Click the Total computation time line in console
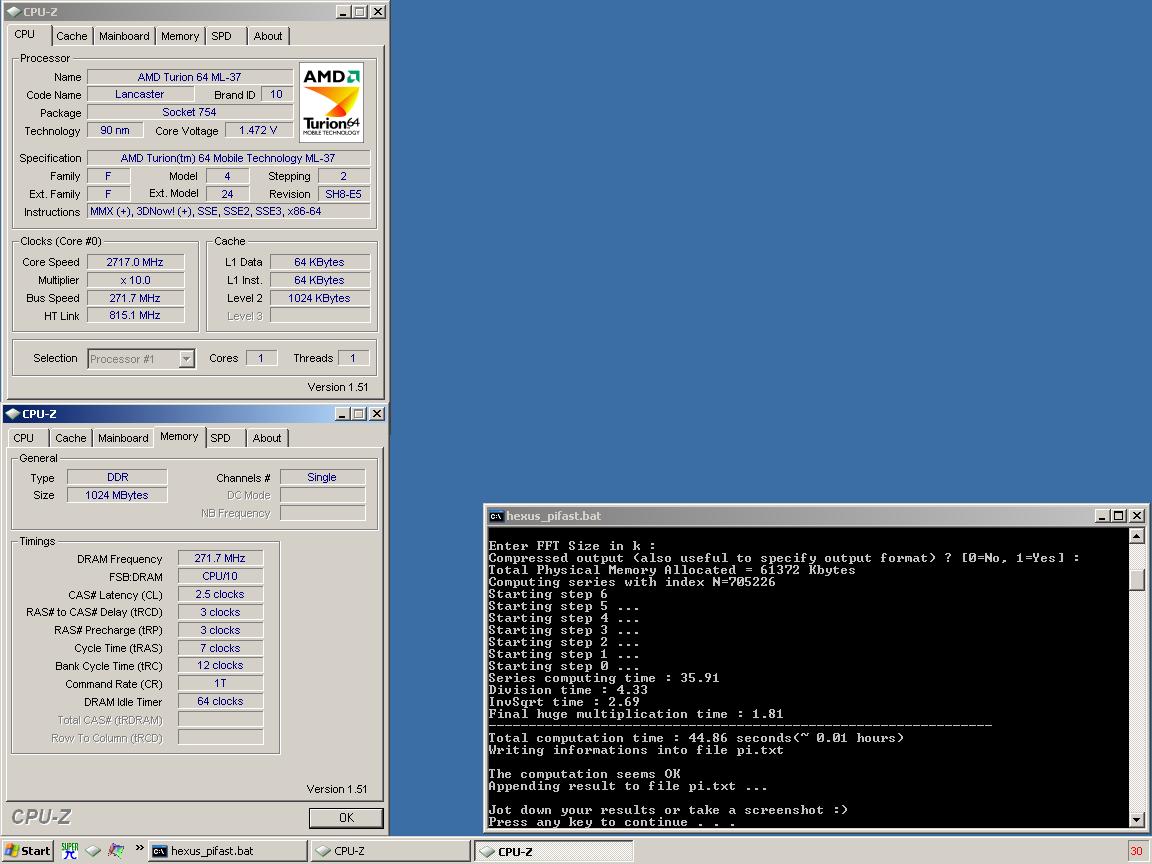This screenshot has height=864, width=1152. 696,738
